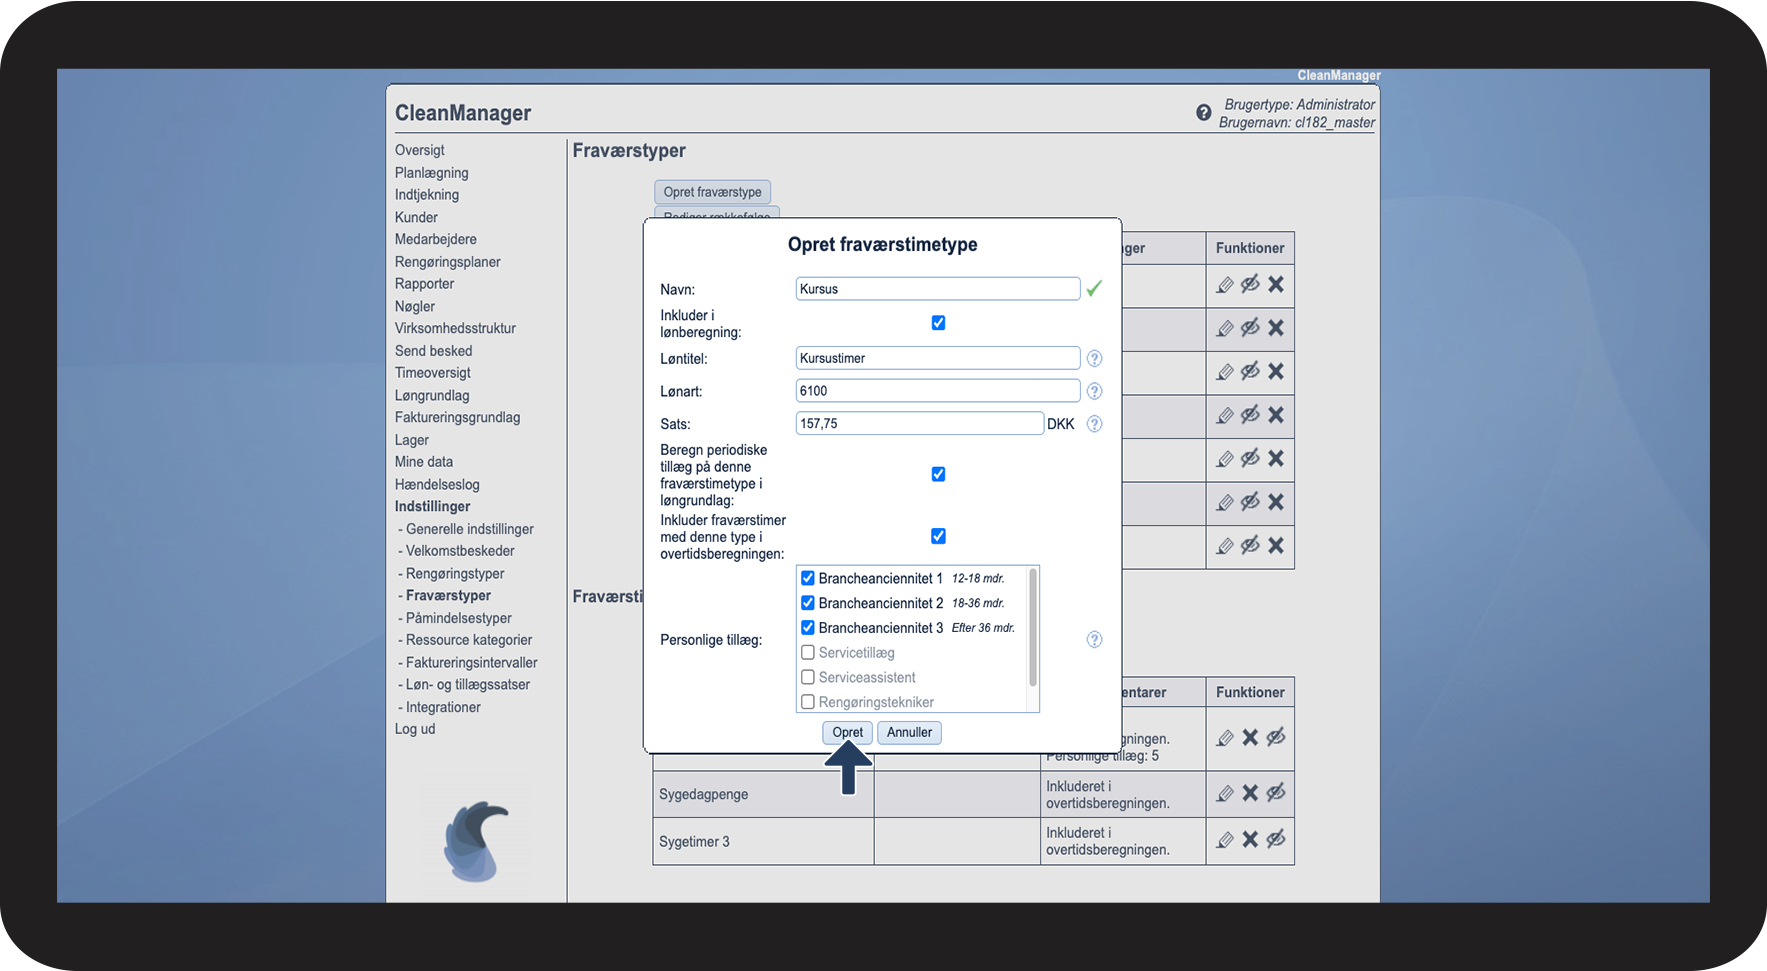
Task: Open Faktureringsgrundlag
Action: (458, 417)
